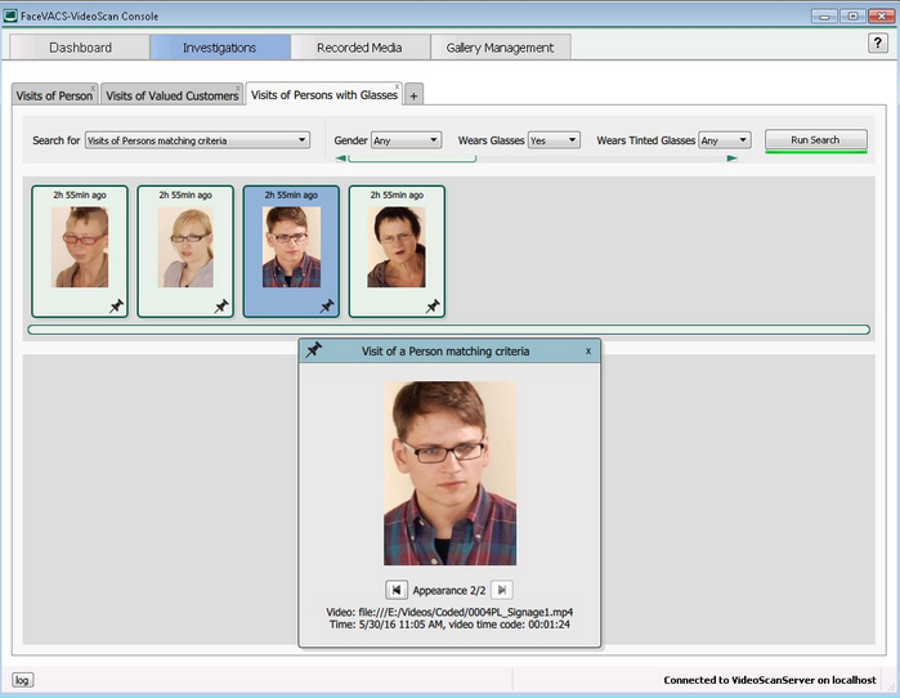Close the Visit of a Person popup
This screenshot has height=698, width=900.
588,351
